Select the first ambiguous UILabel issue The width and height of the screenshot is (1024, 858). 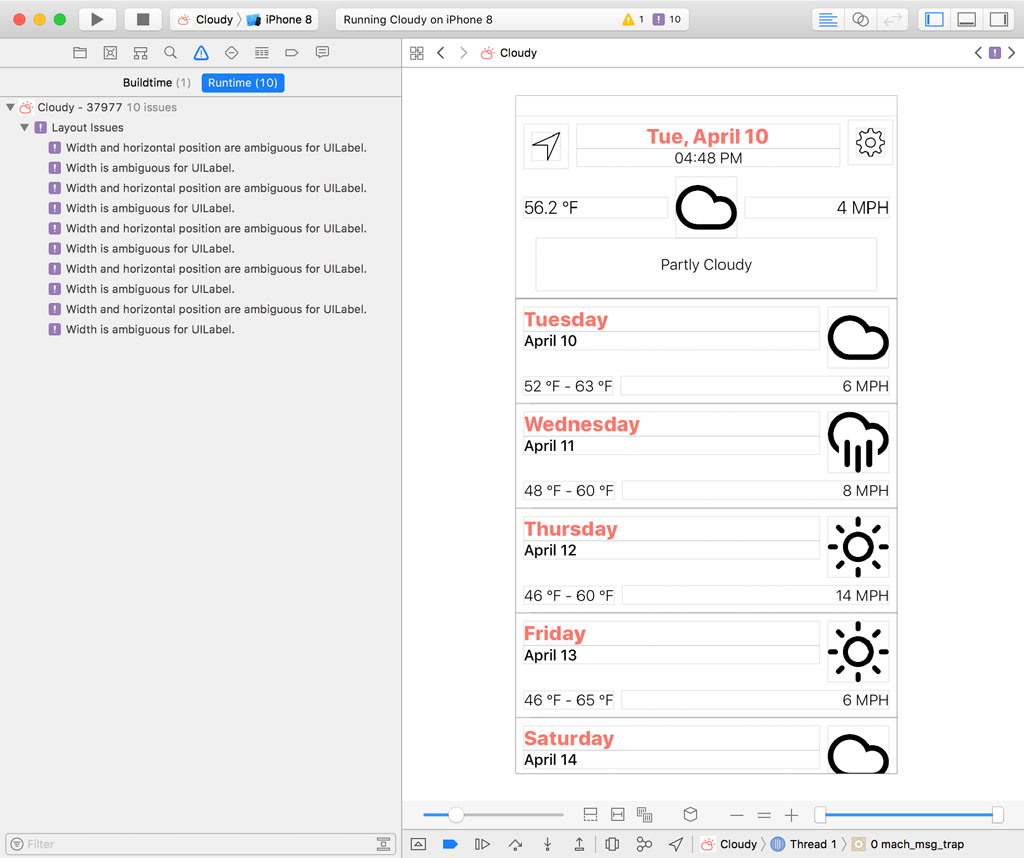[x=215, y=148]
